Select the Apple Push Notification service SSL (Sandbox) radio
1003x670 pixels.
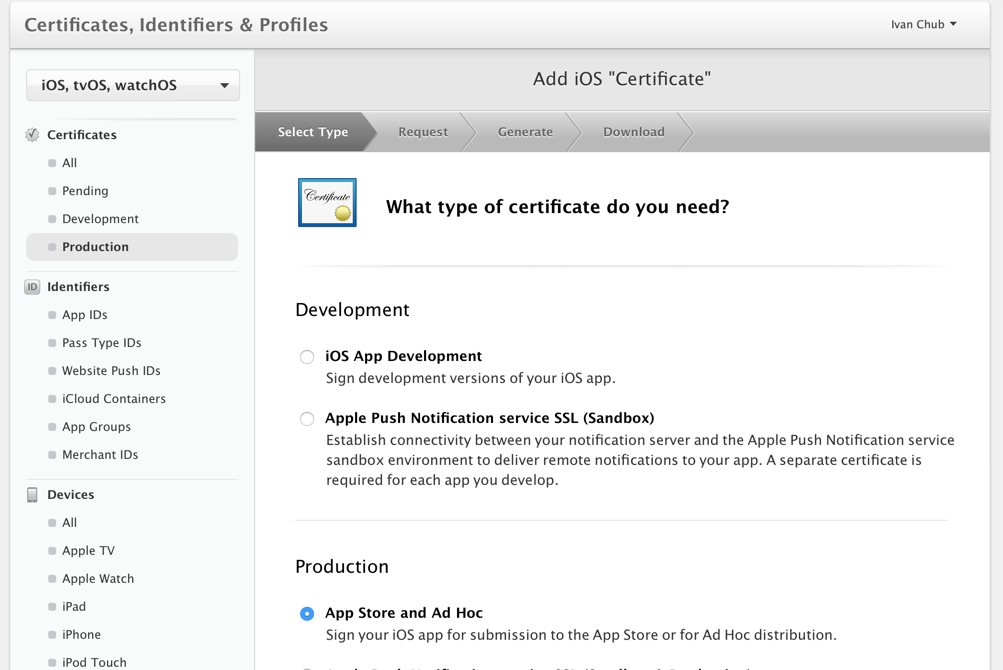point(307,419)
